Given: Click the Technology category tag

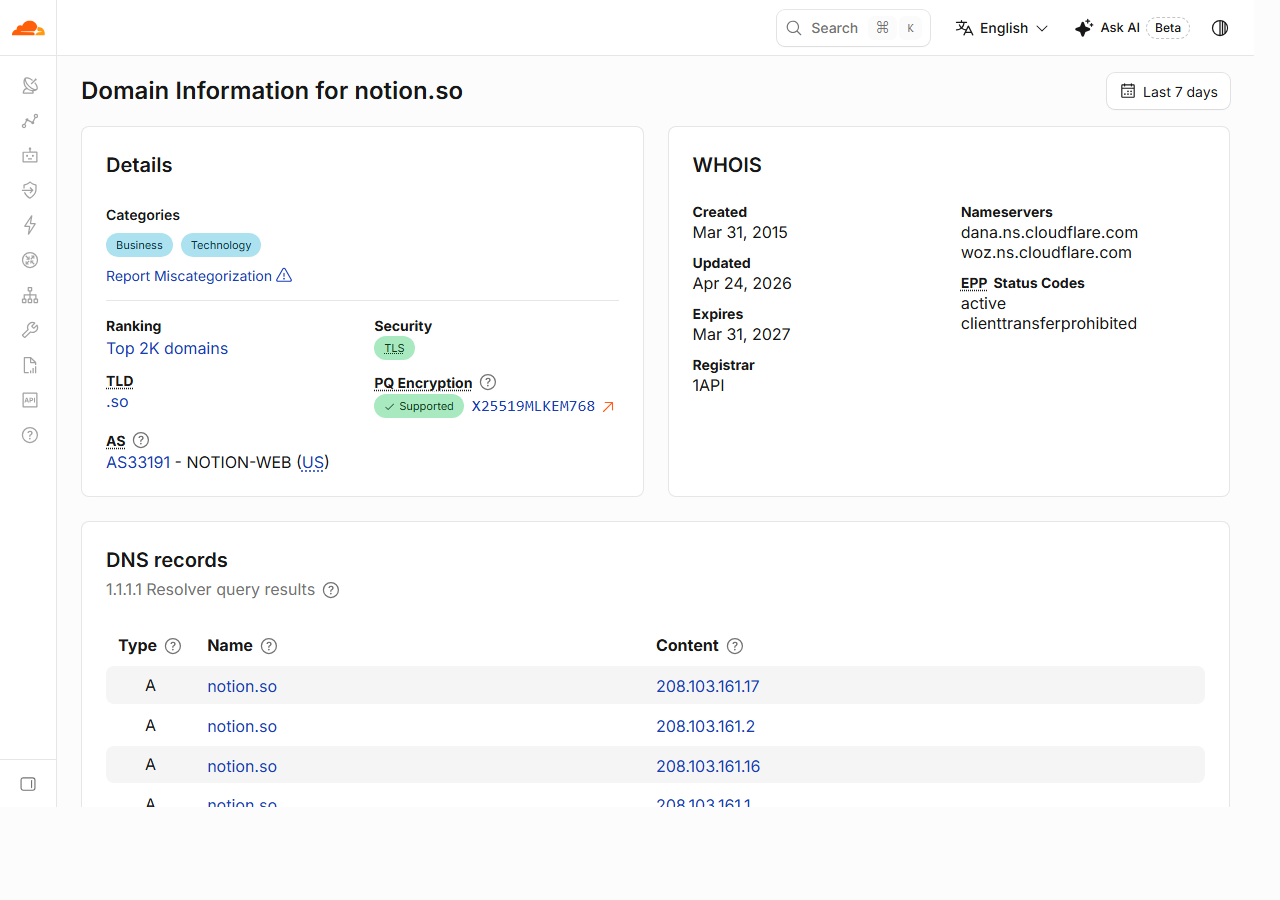Looking at the screenshot, I should (221, 245).
